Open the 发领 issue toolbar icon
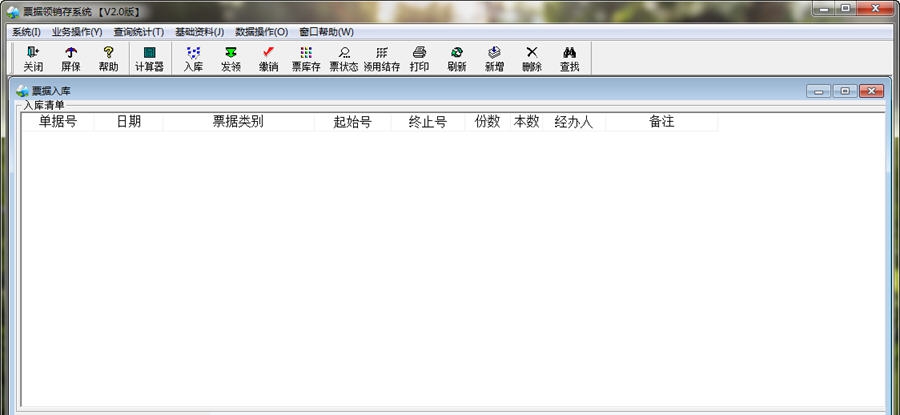This screenshot has height=415, width=900. point(231,59)
